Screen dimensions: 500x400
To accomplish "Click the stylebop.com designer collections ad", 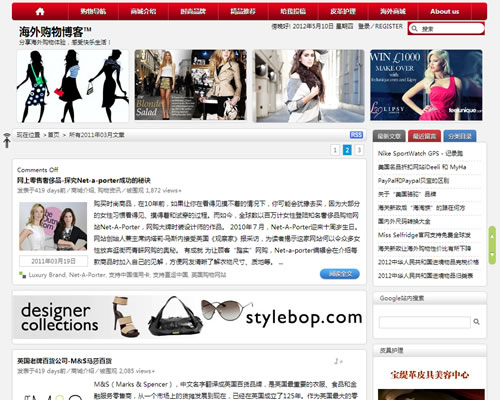I will coord(189,317).
